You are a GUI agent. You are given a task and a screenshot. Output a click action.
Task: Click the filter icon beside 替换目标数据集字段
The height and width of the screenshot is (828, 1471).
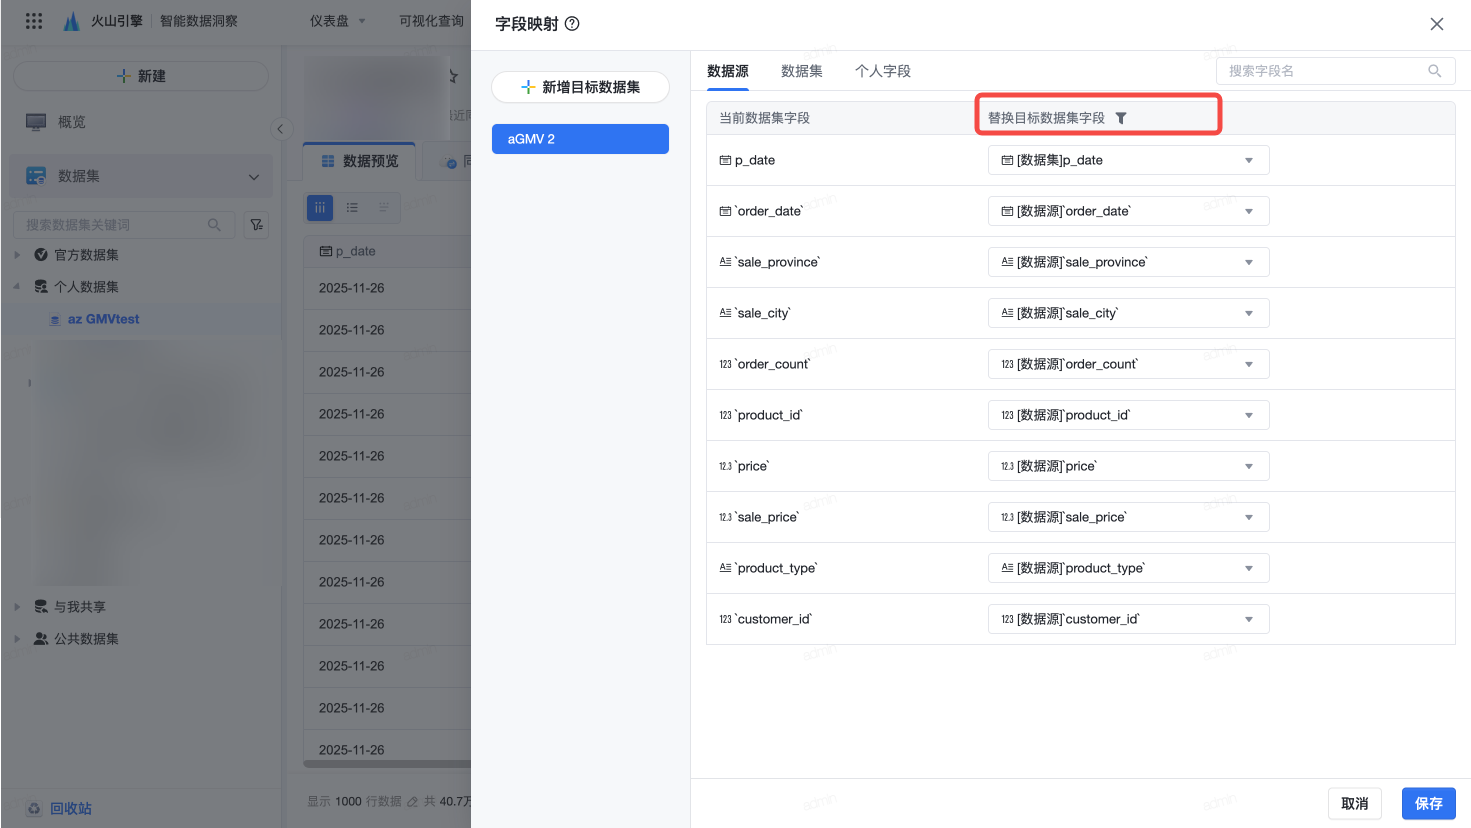click(1121, 118)
